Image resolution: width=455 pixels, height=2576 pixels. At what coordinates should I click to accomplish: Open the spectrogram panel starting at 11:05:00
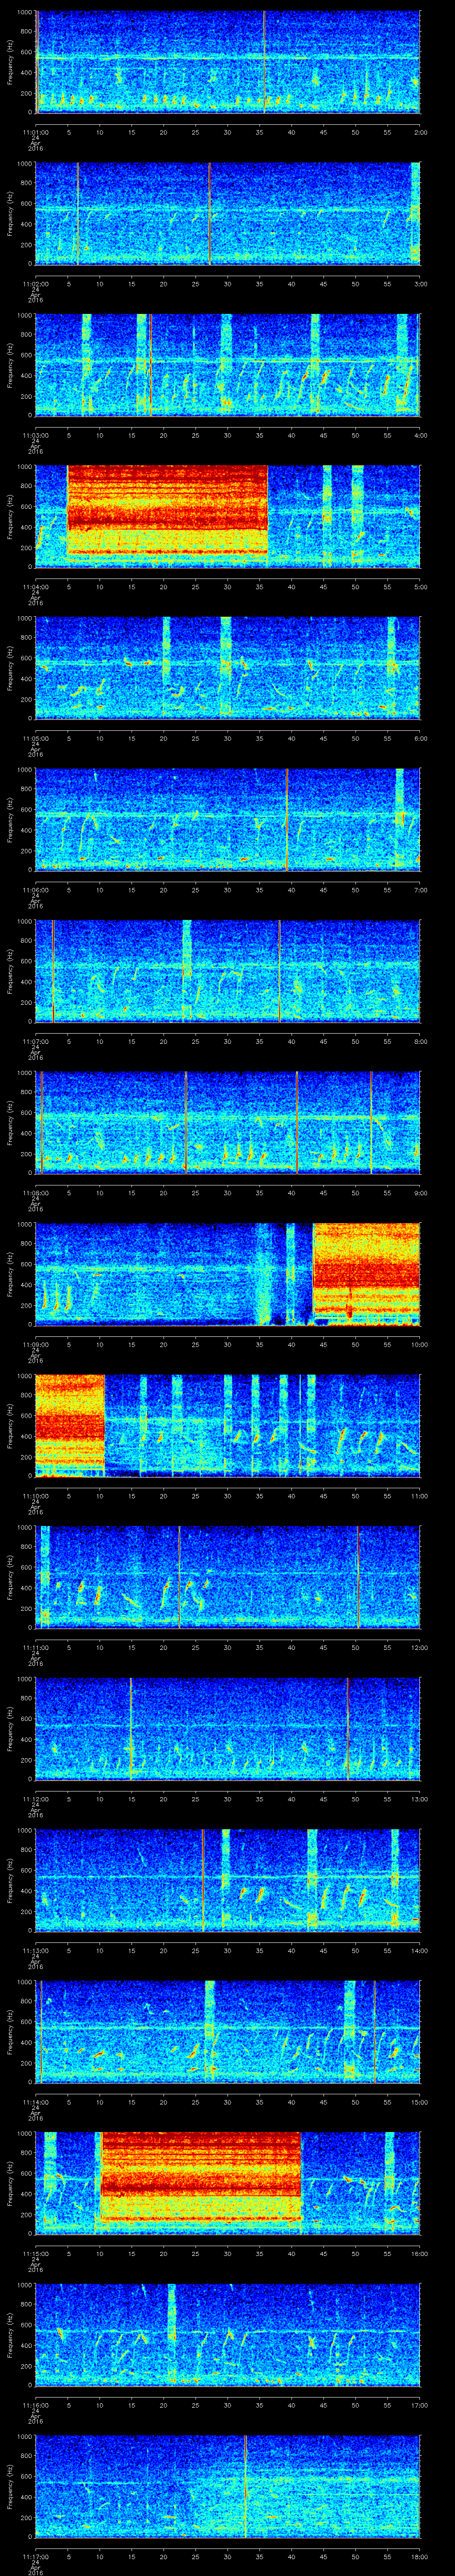tap(227, 668)
